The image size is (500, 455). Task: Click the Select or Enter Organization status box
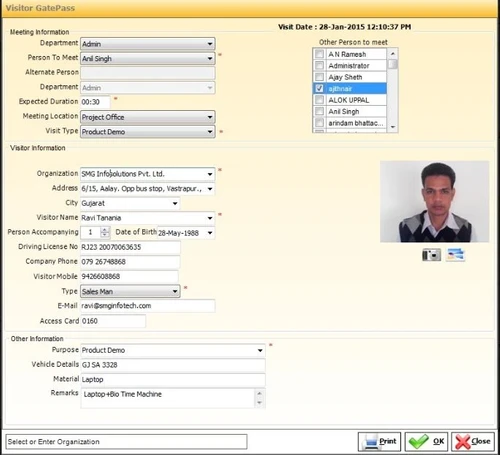click(126, 442)
